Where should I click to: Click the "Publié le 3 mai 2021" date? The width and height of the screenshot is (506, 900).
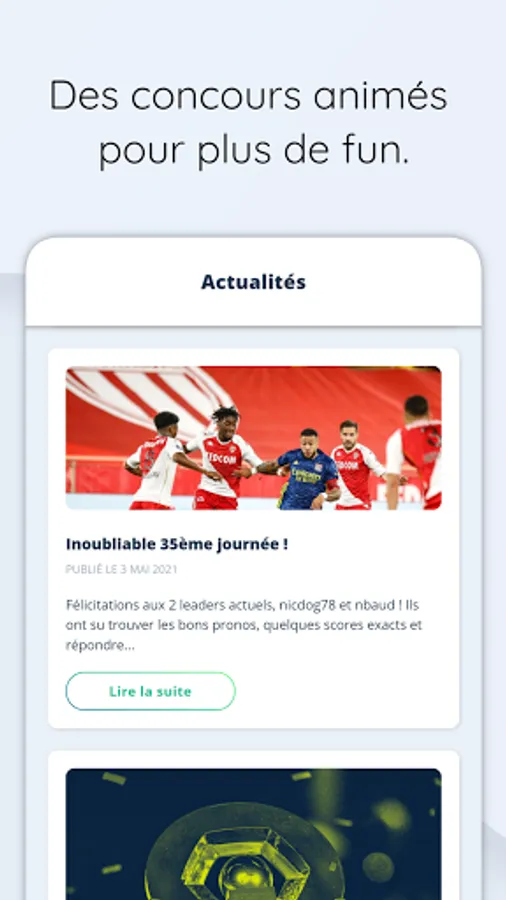pos(121,569)
